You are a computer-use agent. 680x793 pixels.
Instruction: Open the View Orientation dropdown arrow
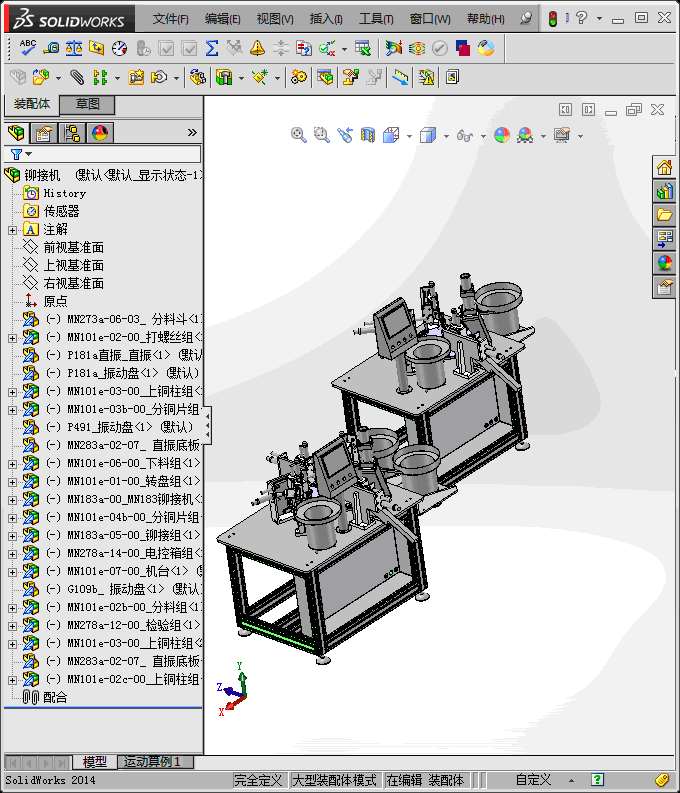[410, 136]
